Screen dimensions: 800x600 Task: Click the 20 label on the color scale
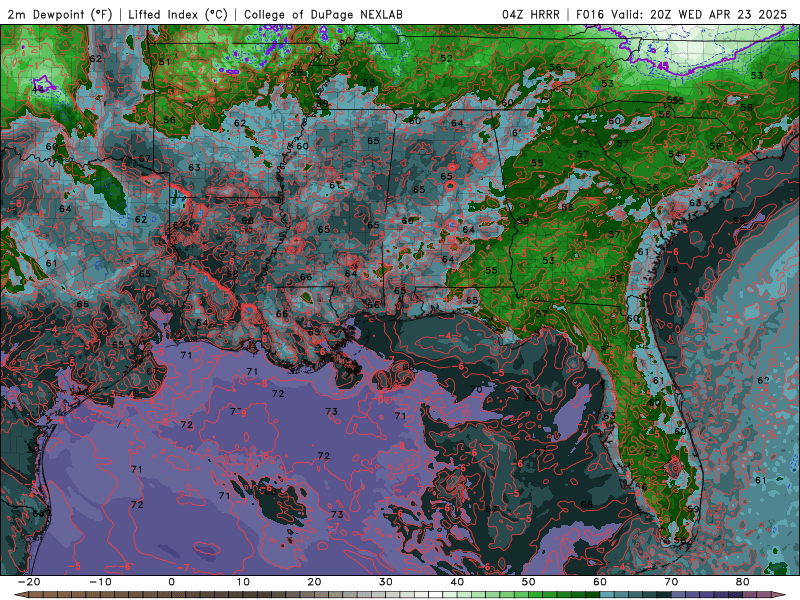(x=314, y=582)
